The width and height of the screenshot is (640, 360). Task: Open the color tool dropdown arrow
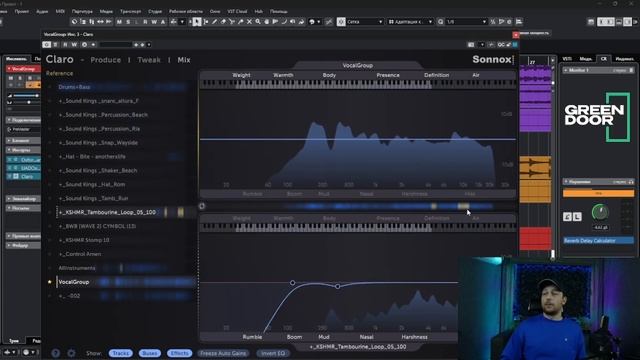pos(319,22)
